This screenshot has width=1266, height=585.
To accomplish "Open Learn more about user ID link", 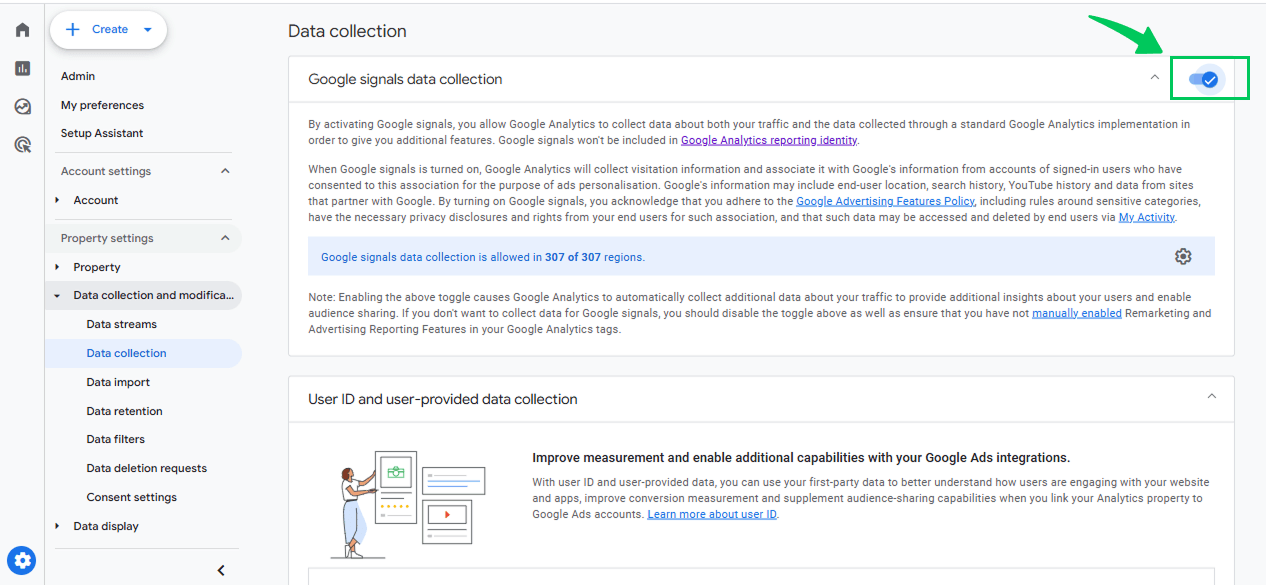I will 712,514.
